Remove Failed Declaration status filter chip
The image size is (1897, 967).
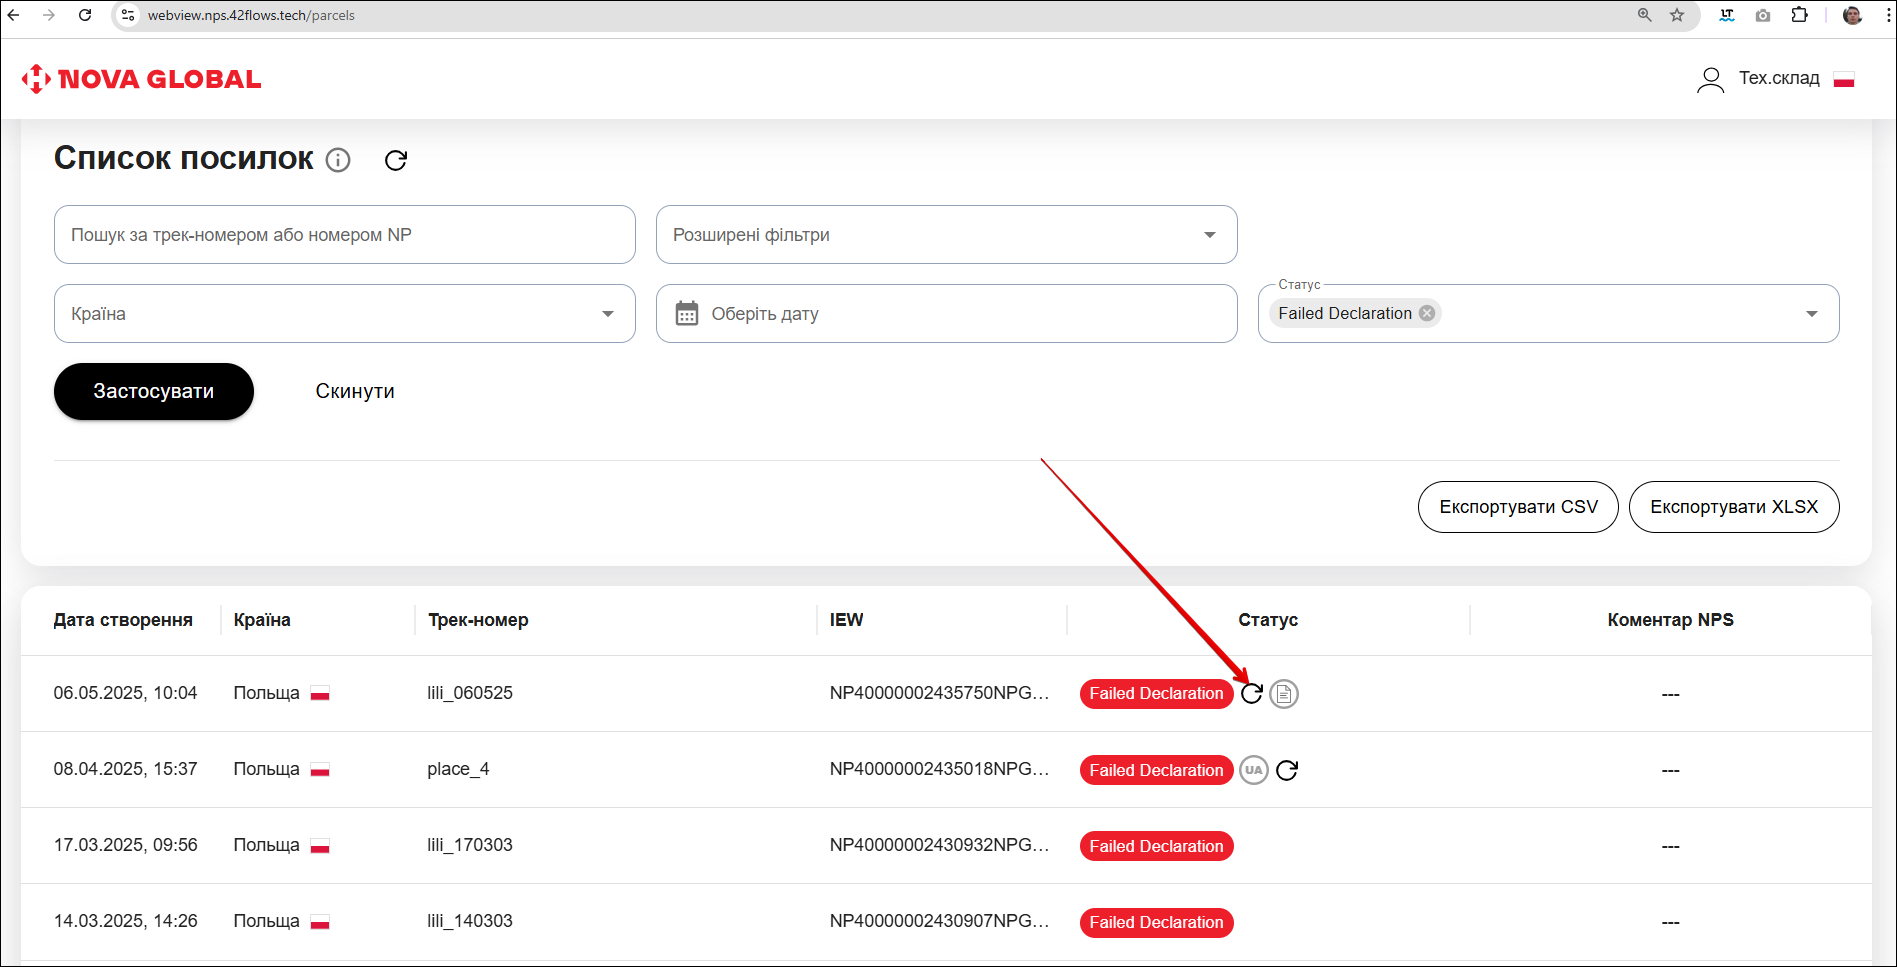tap(1427, 313)
